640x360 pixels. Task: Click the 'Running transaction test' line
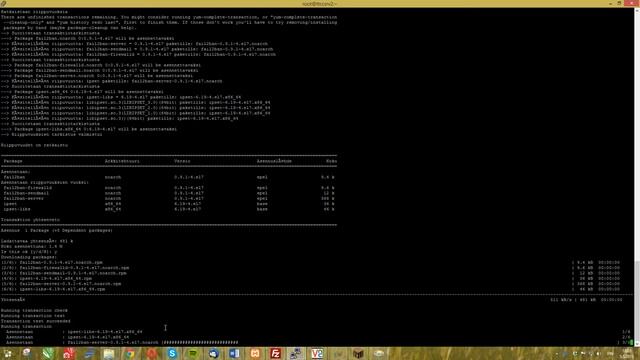point(33,316)
